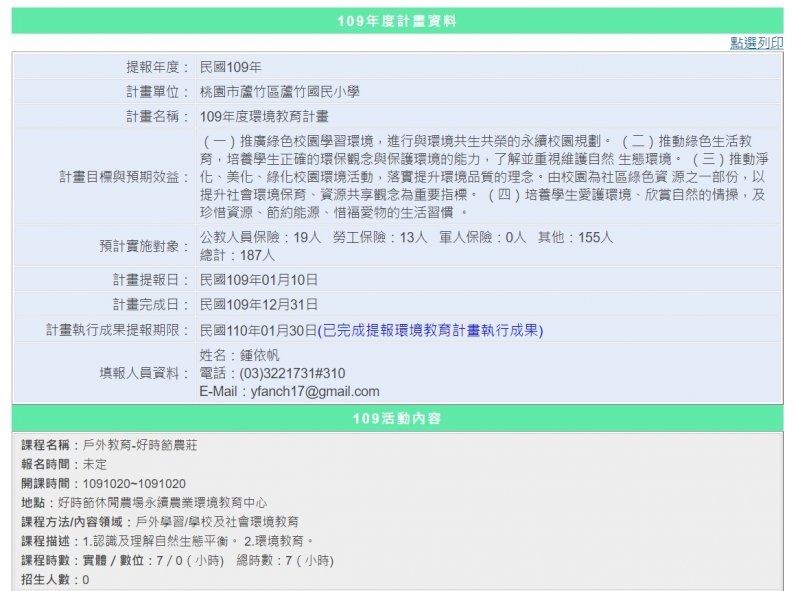Click the 計畫執行成果提報期限 label
This screenshot has width=800, height=591.
pos(118,330)
